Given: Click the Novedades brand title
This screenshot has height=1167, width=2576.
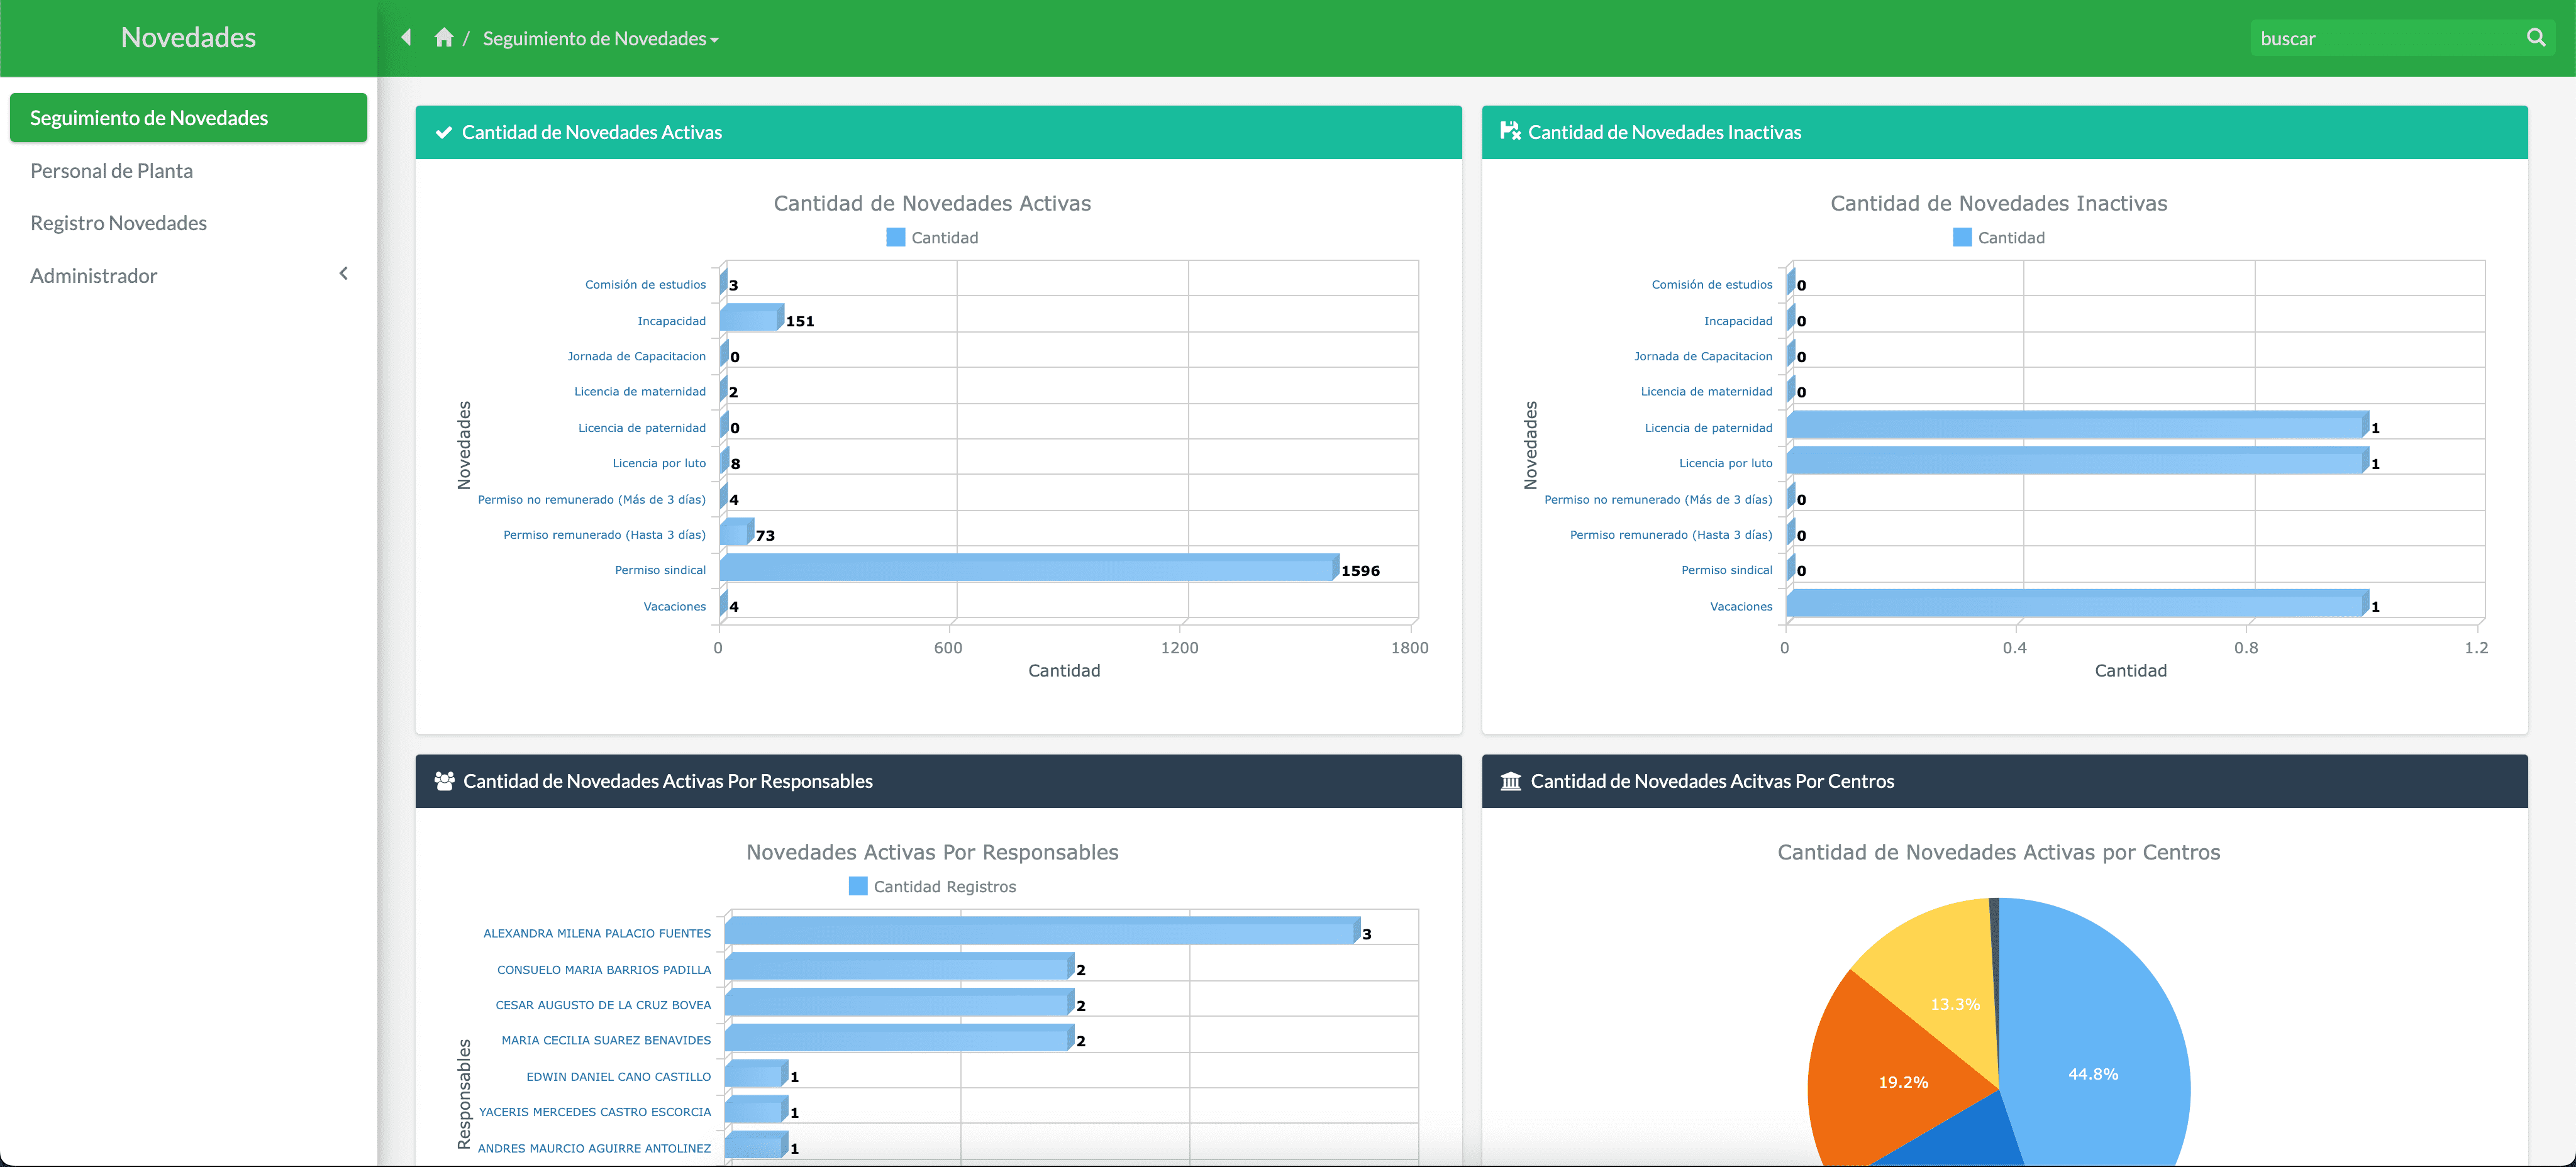Looking at the screenshot, I should pyautogui.click(x=188, y=38).
